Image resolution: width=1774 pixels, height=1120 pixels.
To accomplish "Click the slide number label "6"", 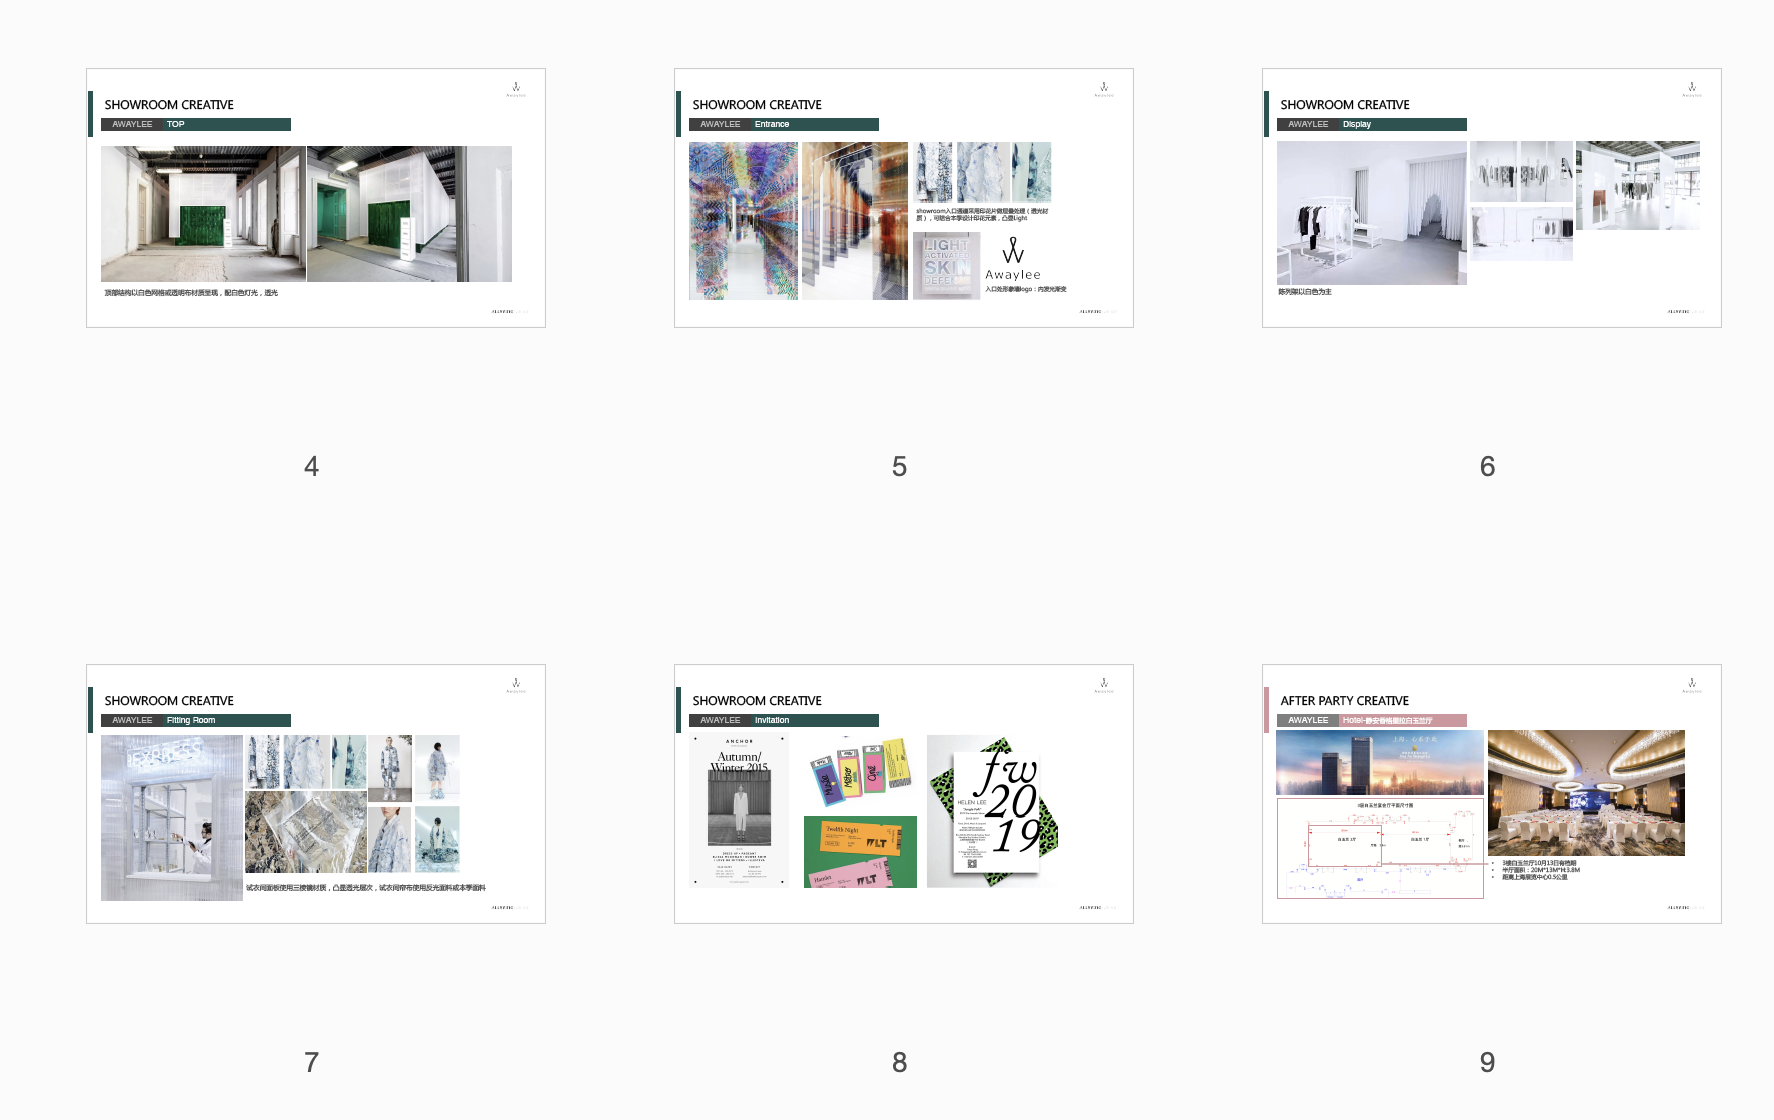I will 1488,466.
